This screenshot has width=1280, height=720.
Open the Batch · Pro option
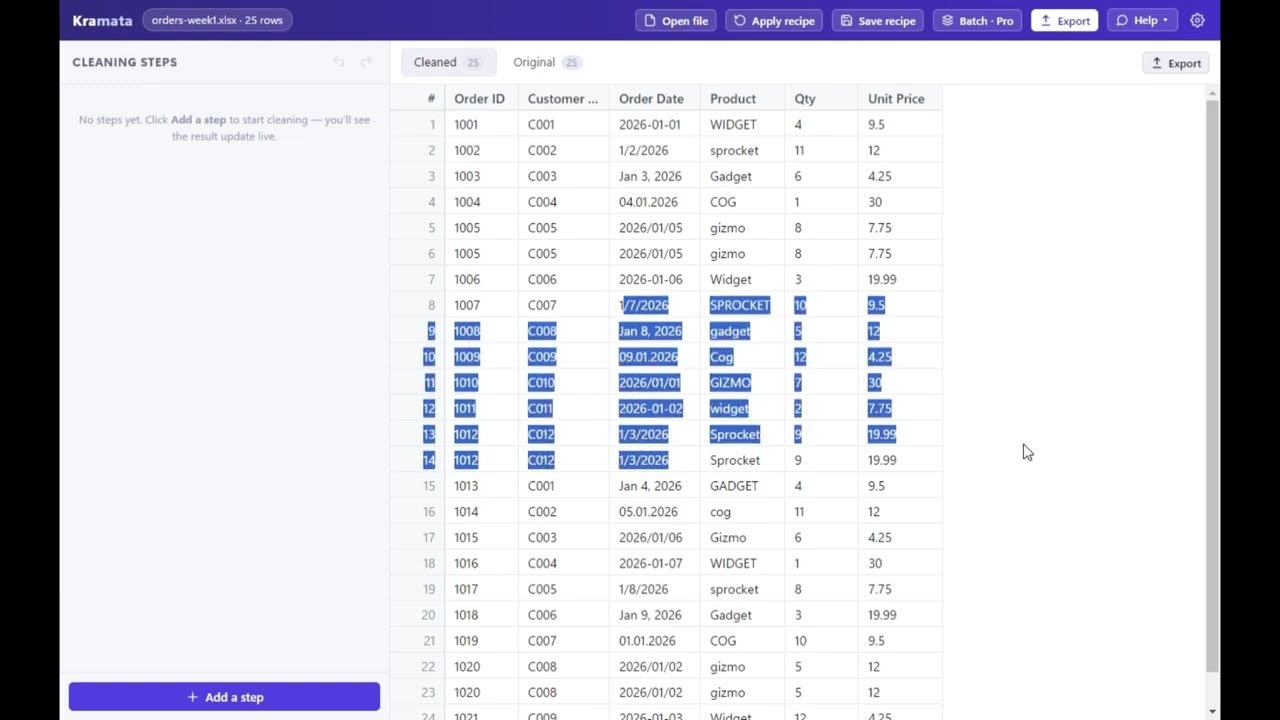[x=977, y=20]
